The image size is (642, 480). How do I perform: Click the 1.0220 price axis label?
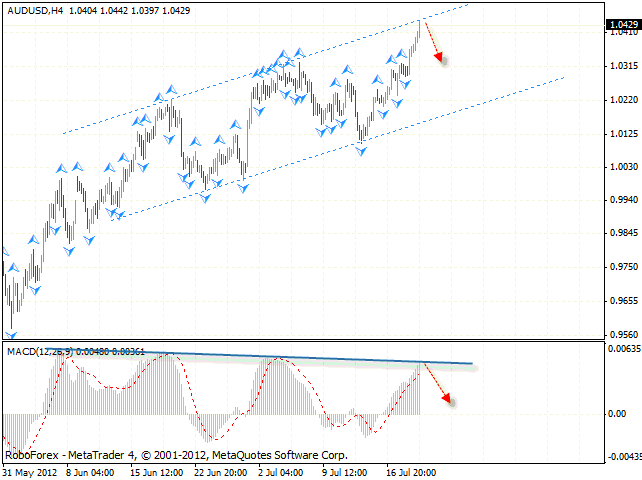[622, 100]
